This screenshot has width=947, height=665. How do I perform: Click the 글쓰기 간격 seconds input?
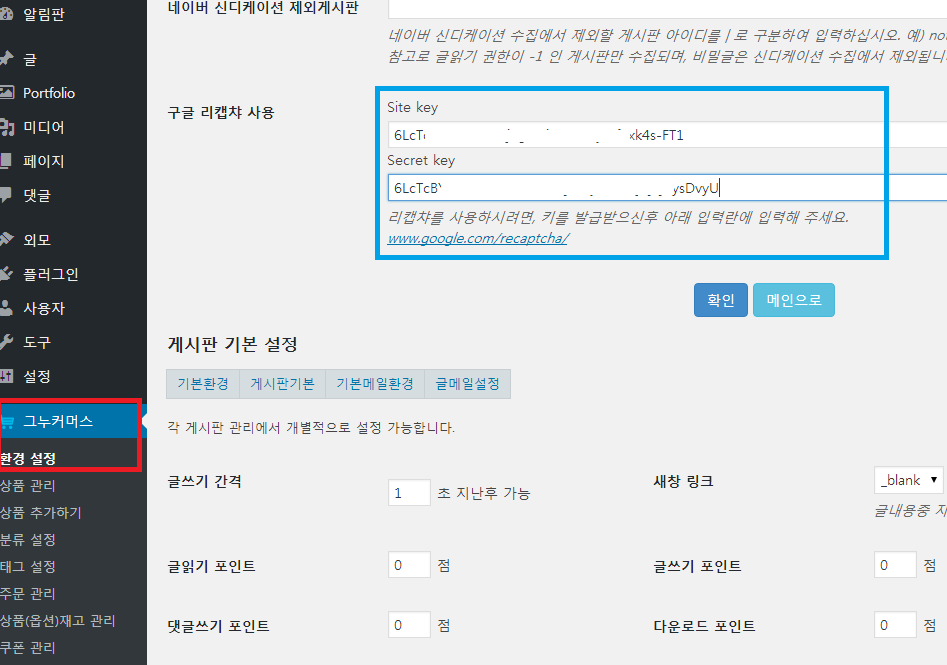409,493
